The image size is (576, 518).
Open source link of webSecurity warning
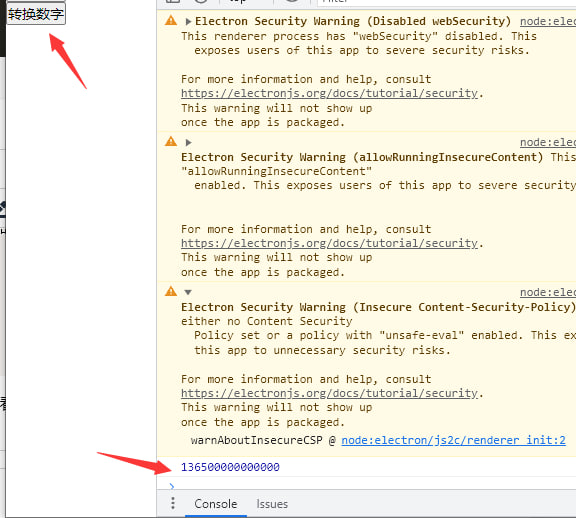(x=548, y=22)
